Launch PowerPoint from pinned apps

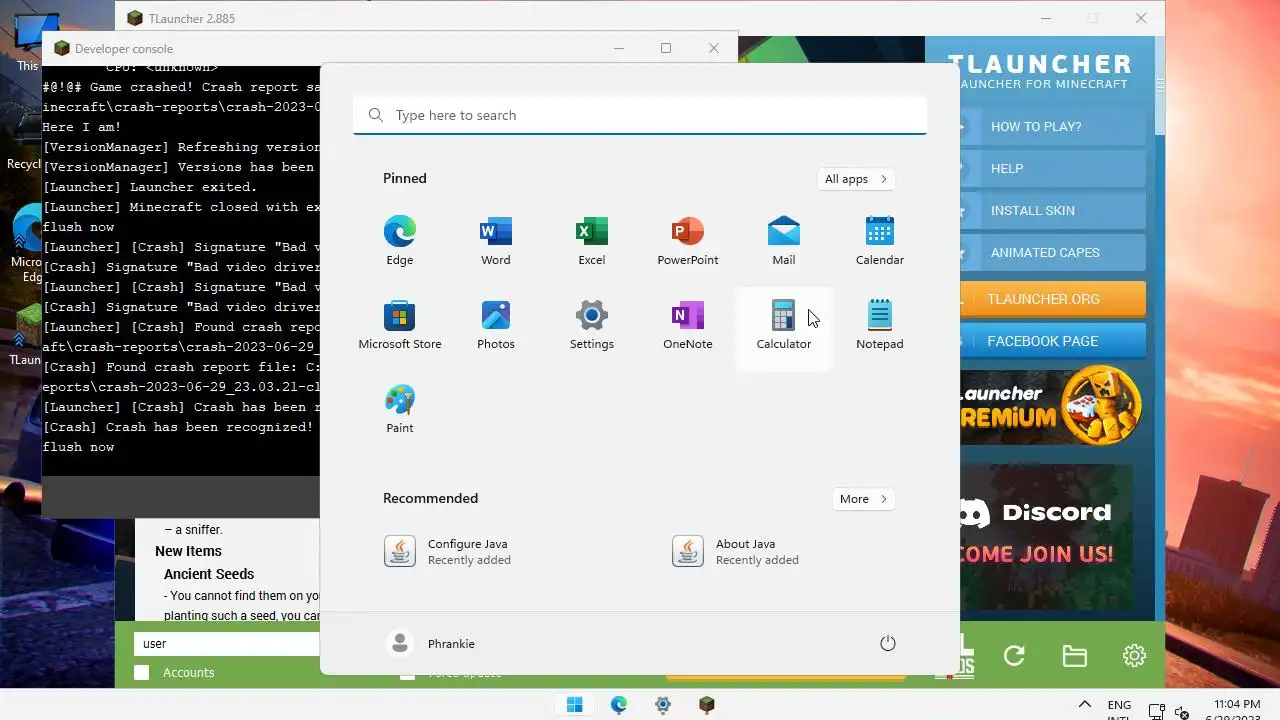coord(688,242)
